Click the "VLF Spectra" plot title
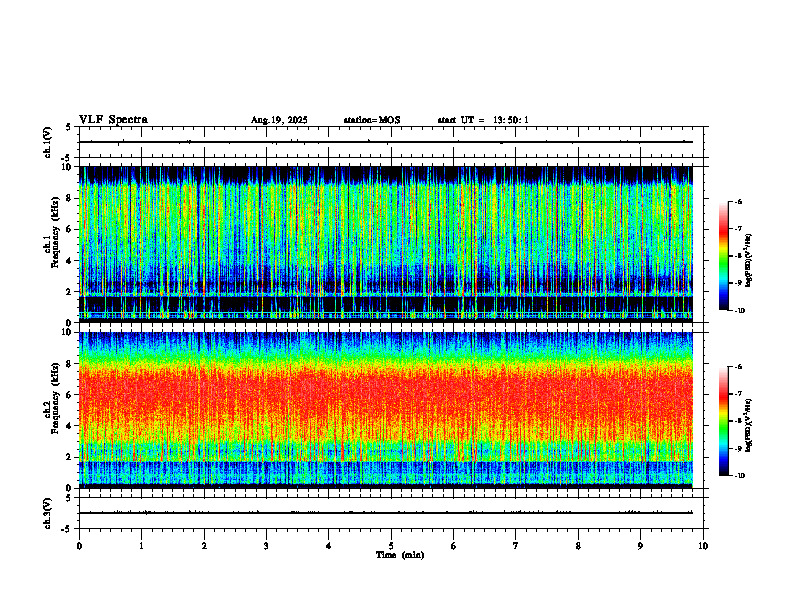792x612 pixels. pyautogui.click(x=113, y=120)
